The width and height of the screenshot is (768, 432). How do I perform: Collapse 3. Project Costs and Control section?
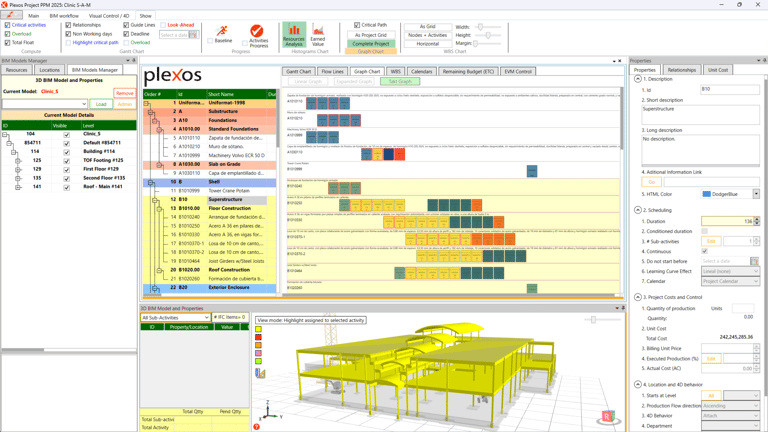637,297
